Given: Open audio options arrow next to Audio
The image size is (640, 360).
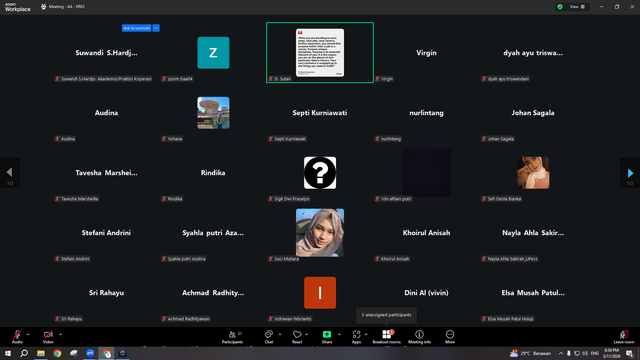Looking at the screenshot, I should [x=28, y=334].
